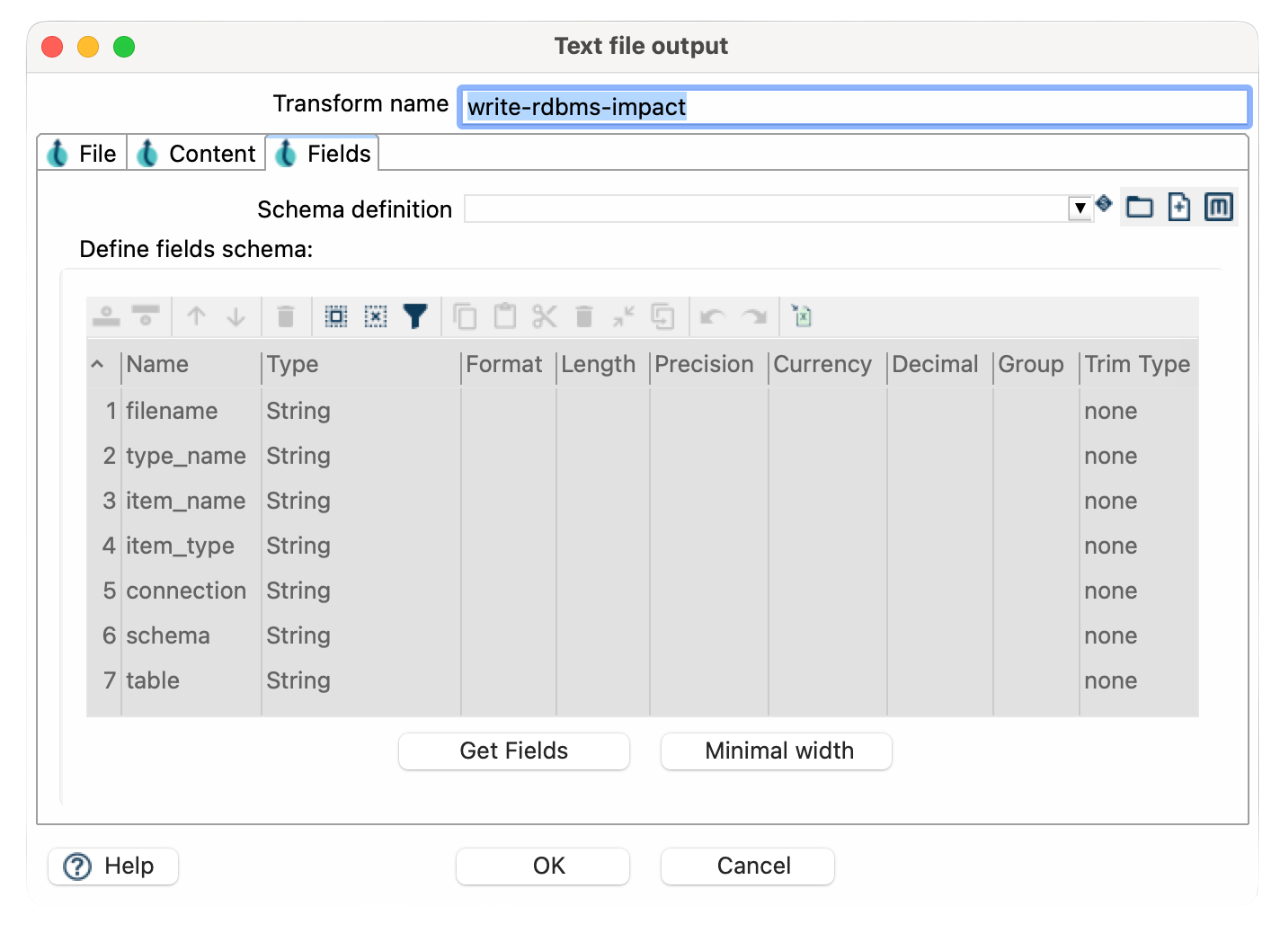
Task: Click the variable diamond icon beside Schema definition
Action: click(1103, 203)
